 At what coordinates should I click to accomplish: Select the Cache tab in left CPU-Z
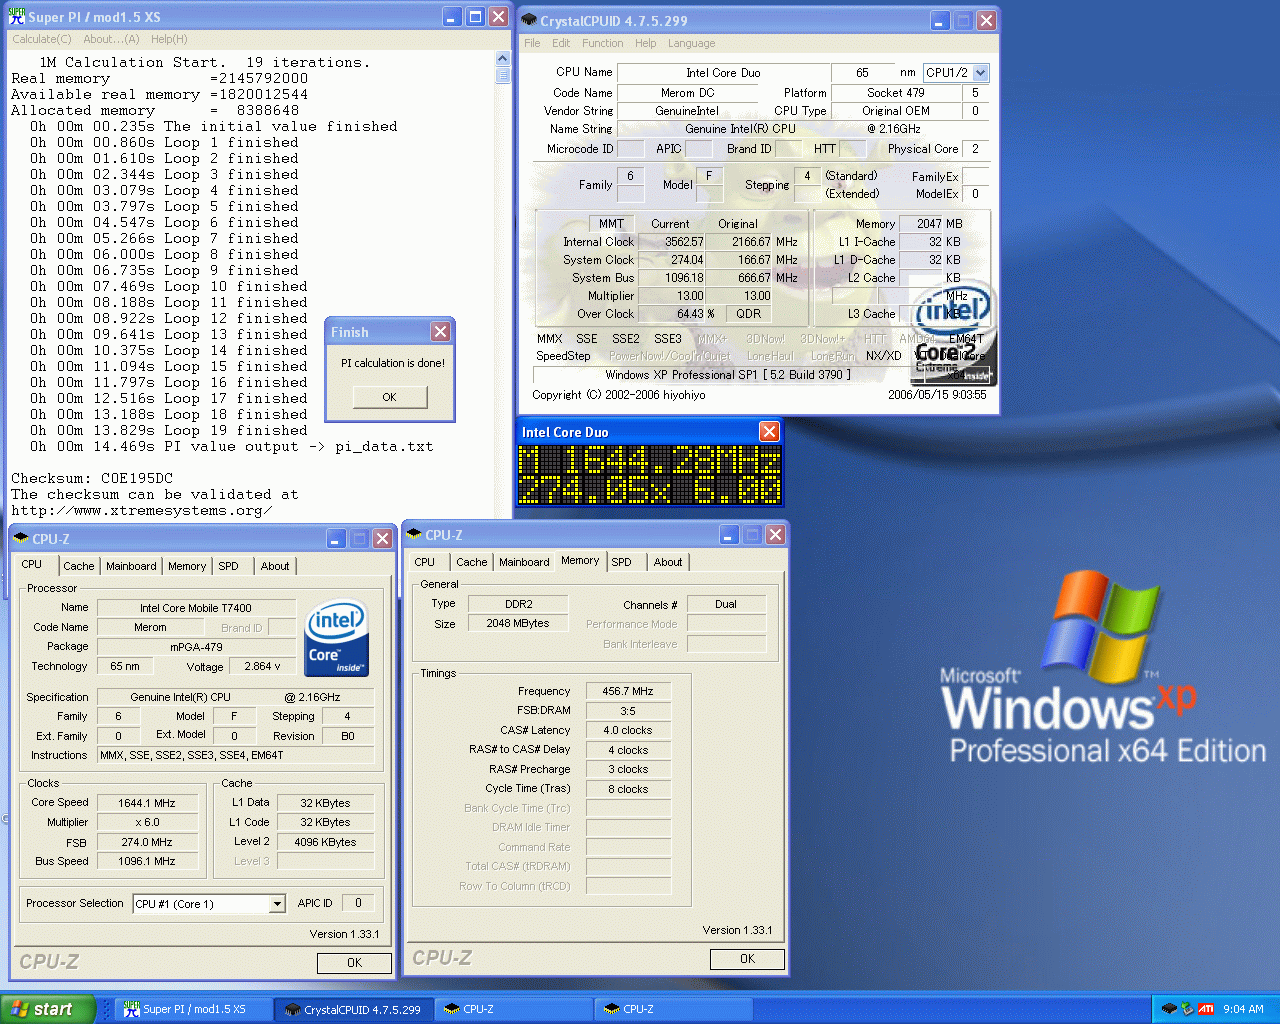tap(78, 566)
